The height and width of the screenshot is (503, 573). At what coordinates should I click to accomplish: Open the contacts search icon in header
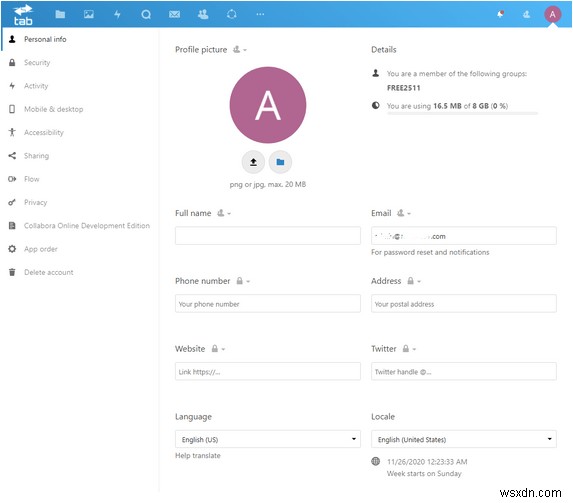(526, 14)
